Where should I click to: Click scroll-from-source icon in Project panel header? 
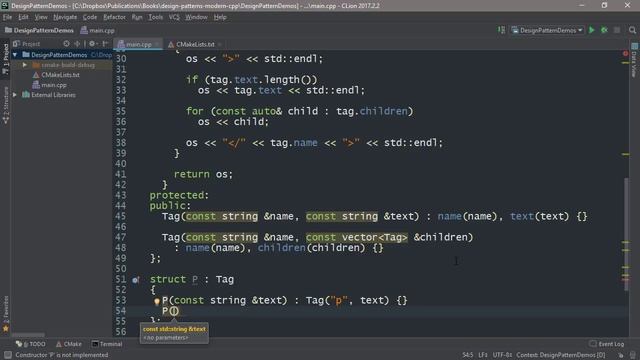(67, 44)
